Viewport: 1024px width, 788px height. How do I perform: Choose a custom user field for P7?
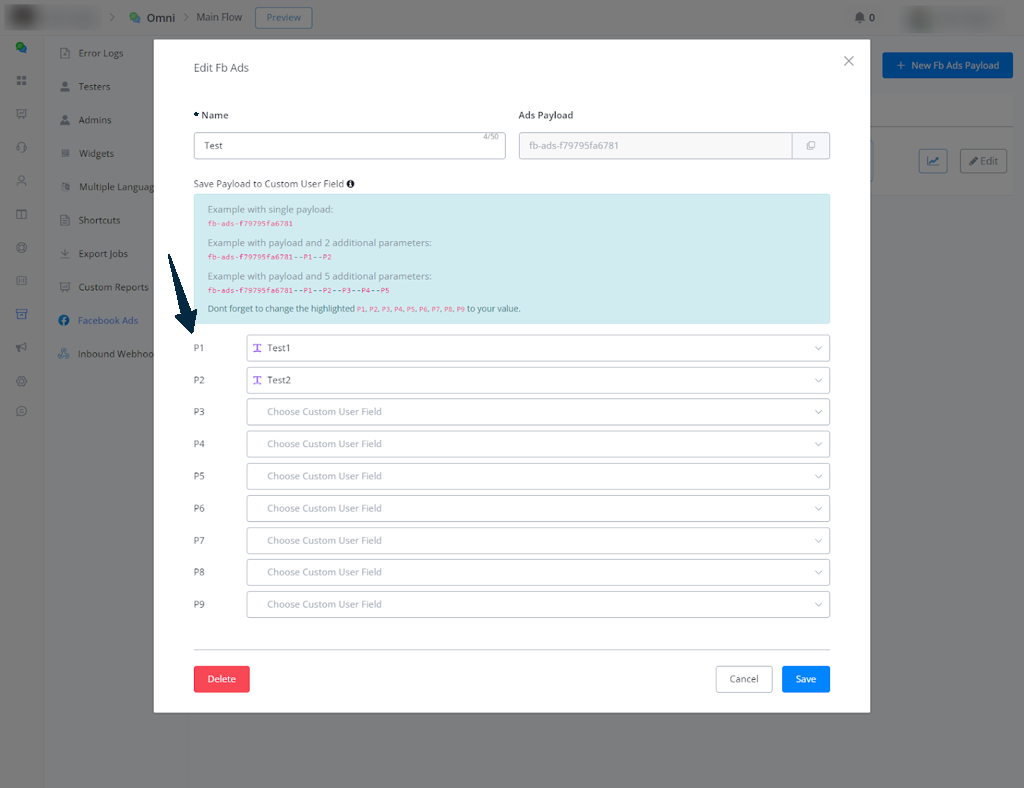pos(538,541)
